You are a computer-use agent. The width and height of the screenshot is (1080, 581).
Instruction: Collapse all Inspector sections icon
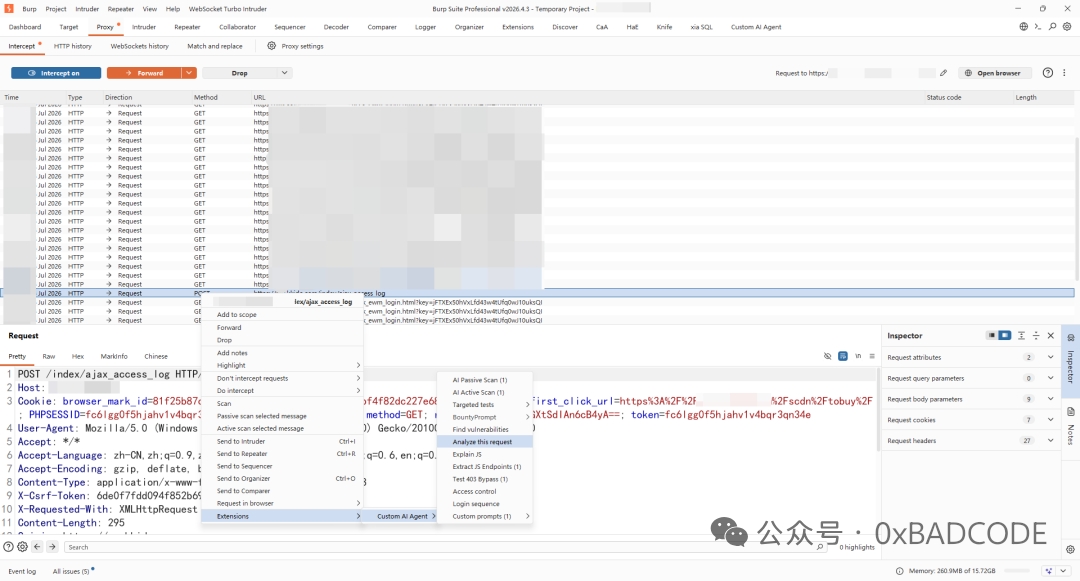(x=1036, y=335)
